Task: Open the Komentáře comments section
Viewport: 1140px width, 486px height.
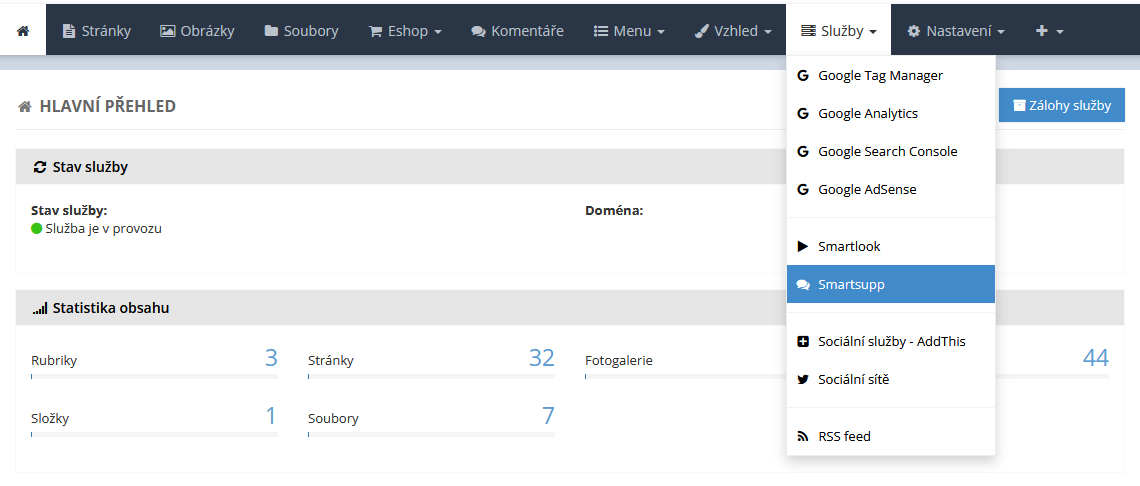Action: 517,31
